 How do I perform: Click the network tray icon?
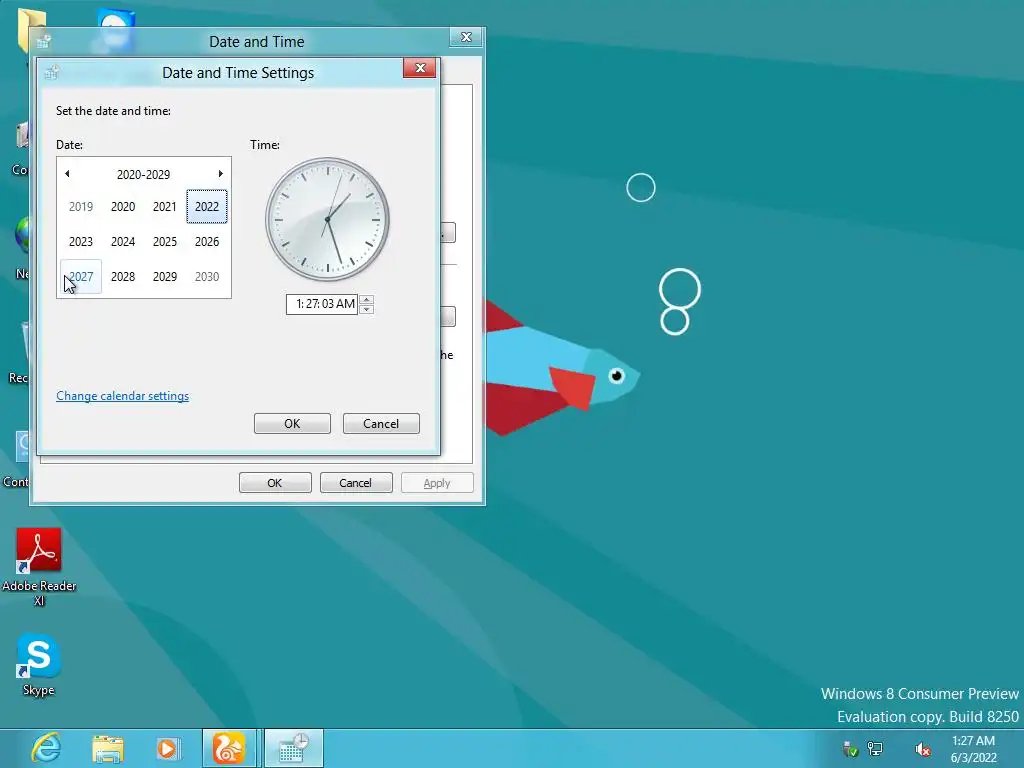[x=875, y=748]
